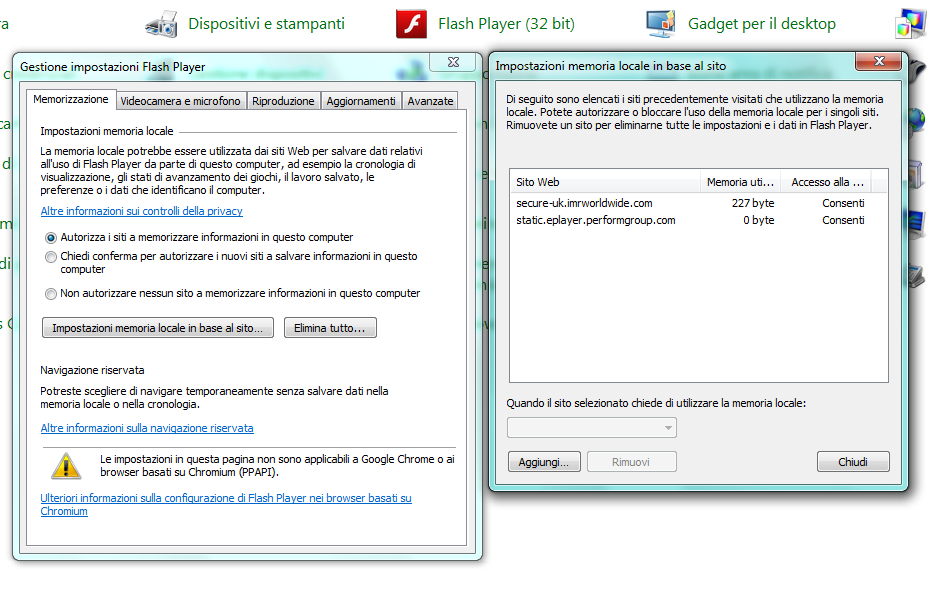Image resolution: width=932 pixels, height=591 pixels.
Task: Open the Aggiornamenti tab
Action: pyautogui.click(x=361, y=101)
